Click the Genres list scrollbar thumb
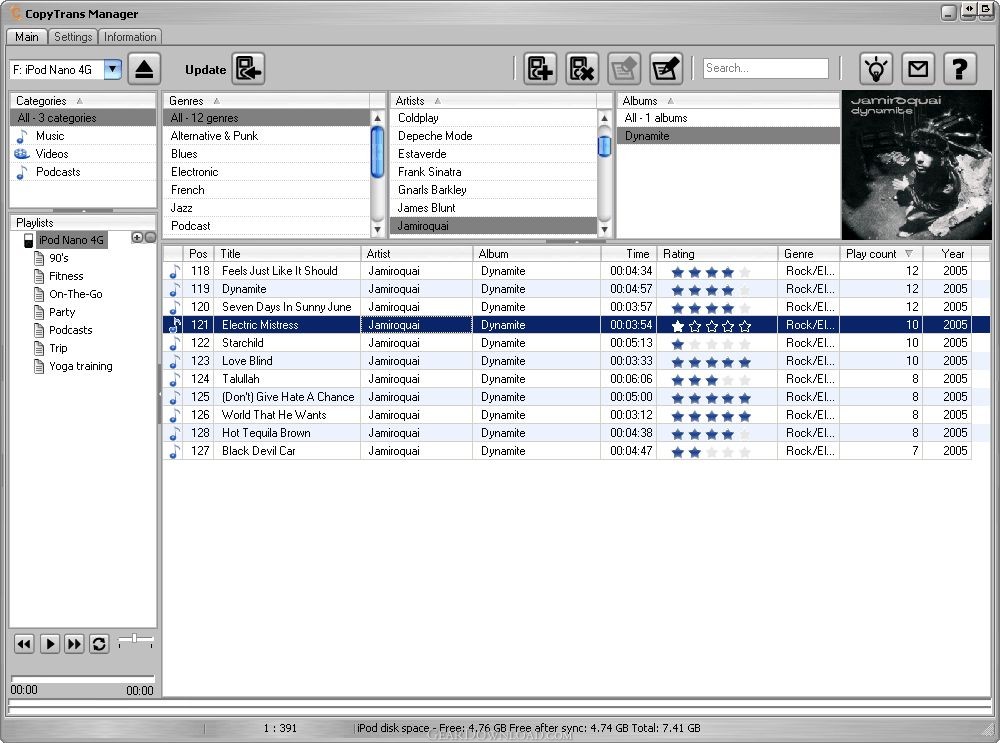This screenshot has height=743, width=1000. coord(377,152)
